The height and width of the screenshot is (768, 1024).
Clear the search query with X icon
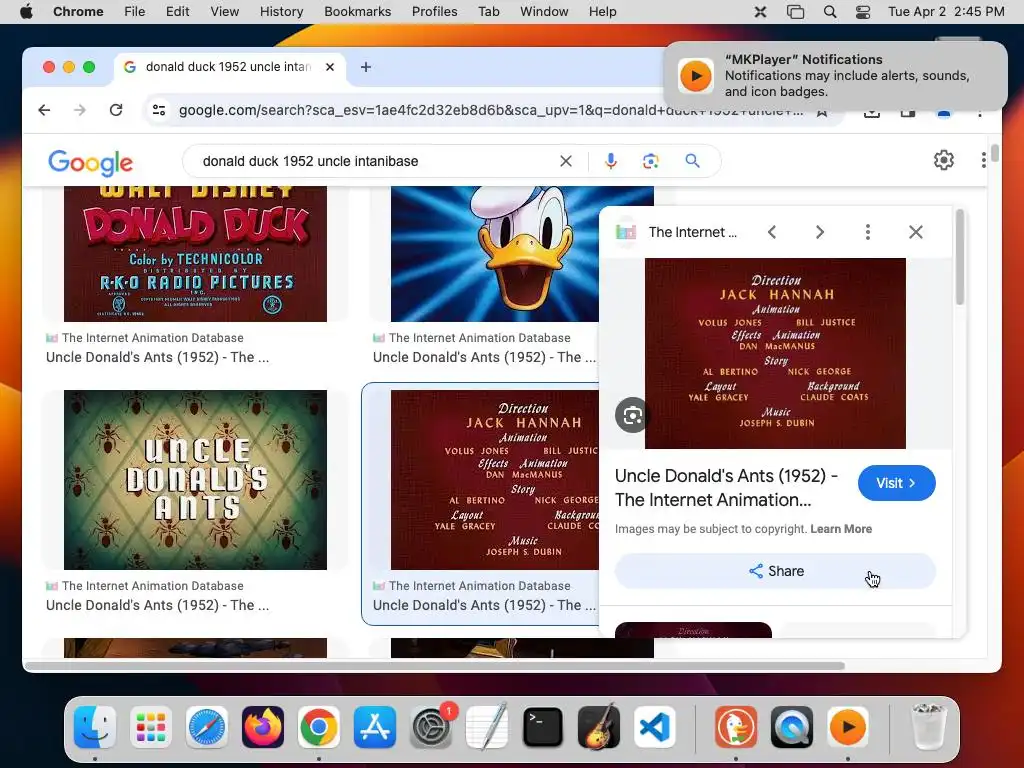[566, 161]
